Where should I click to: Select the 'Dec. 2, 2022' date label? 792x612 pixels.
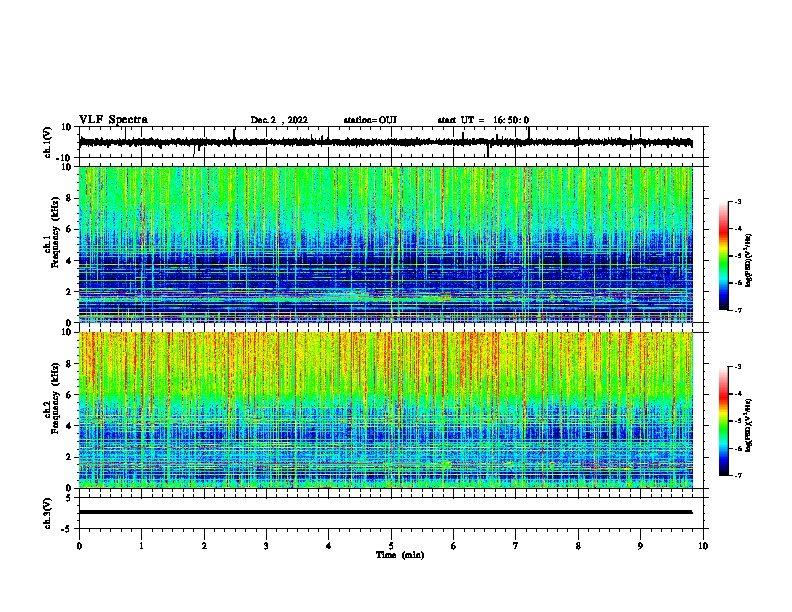tap(279, 120)
